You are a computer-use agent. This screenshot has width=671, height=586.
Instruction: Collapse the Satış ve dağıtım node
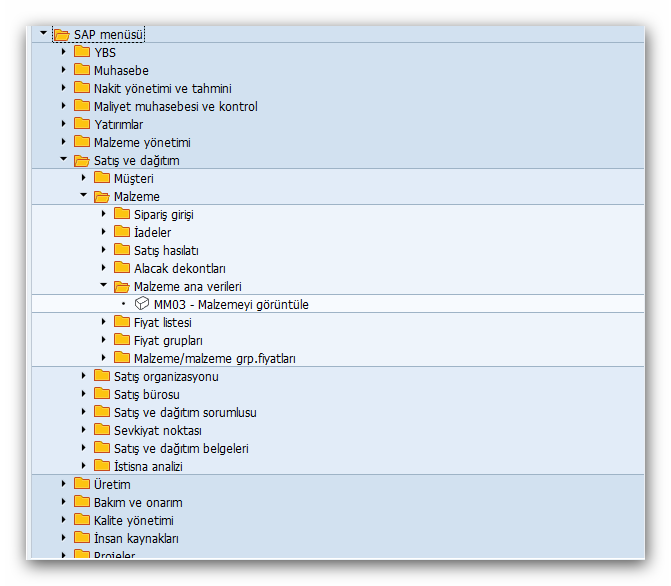[63, 159]
